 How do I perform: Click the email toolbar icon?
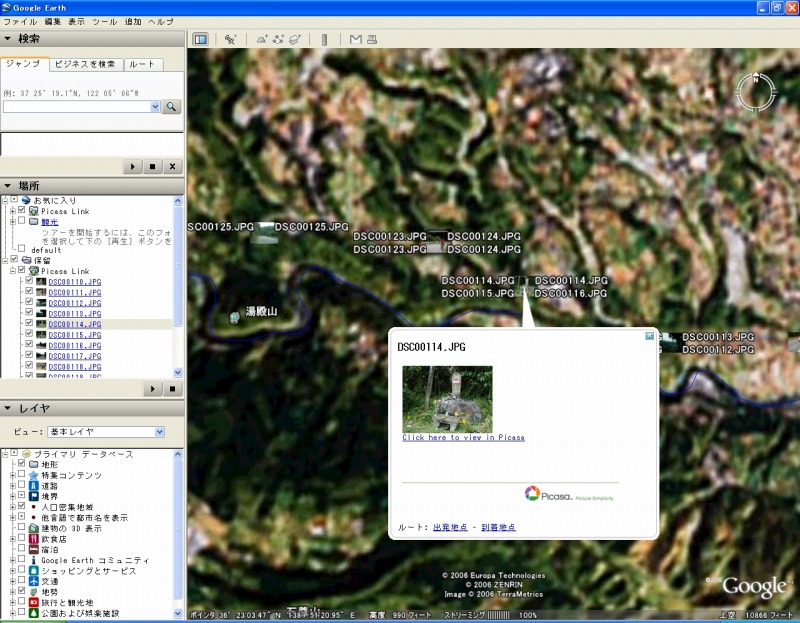point(355,39)
